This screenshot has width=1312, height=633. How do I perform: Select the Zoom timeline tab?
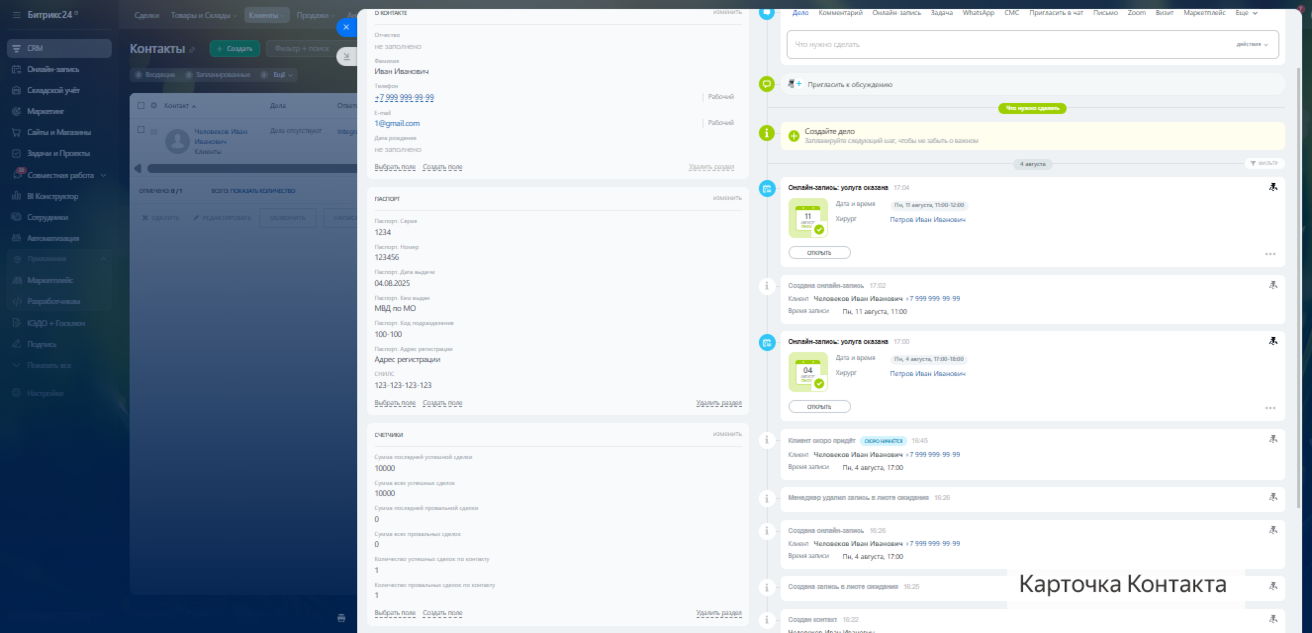[x=1137, y=13]
